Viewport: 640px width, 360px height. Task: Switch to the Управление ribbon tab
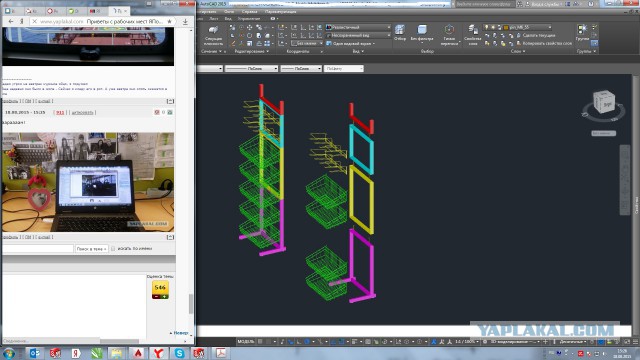249,19
